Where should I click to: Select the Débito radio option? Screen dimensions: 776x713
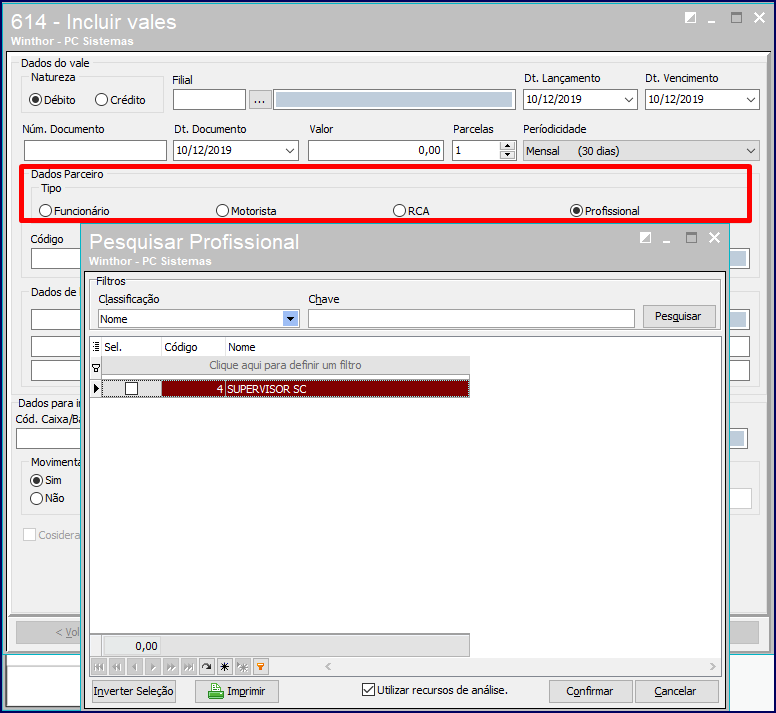[52, 100]
